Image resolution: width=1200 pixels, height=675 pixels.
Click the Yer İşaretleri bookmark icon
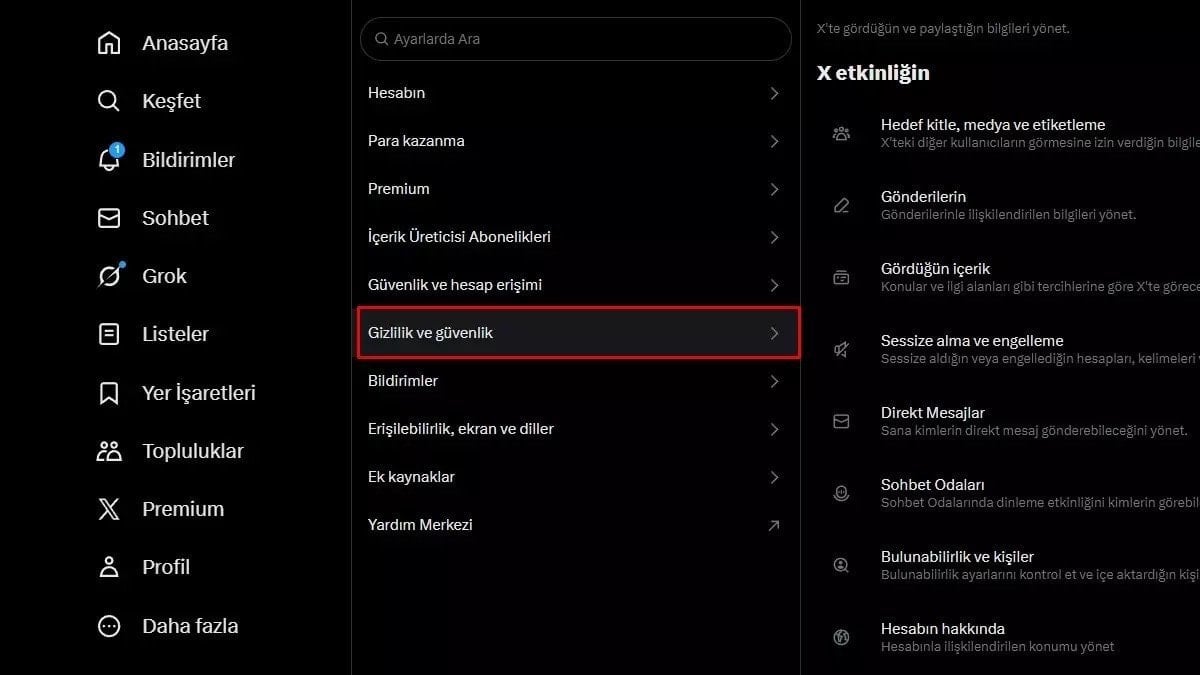point(109,392)
